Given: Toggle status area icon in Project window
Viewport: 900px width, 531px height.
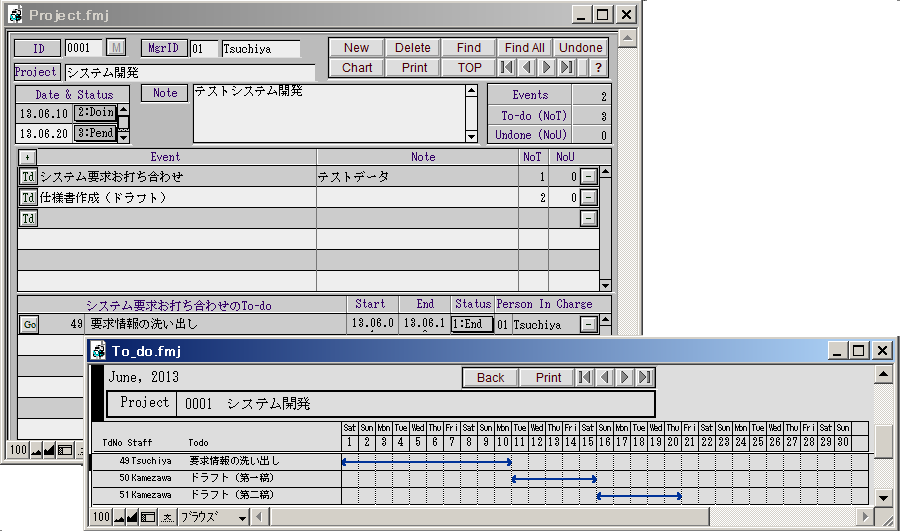Looking at the screenshot, I should pyautogui.click(x=65, y=450).
